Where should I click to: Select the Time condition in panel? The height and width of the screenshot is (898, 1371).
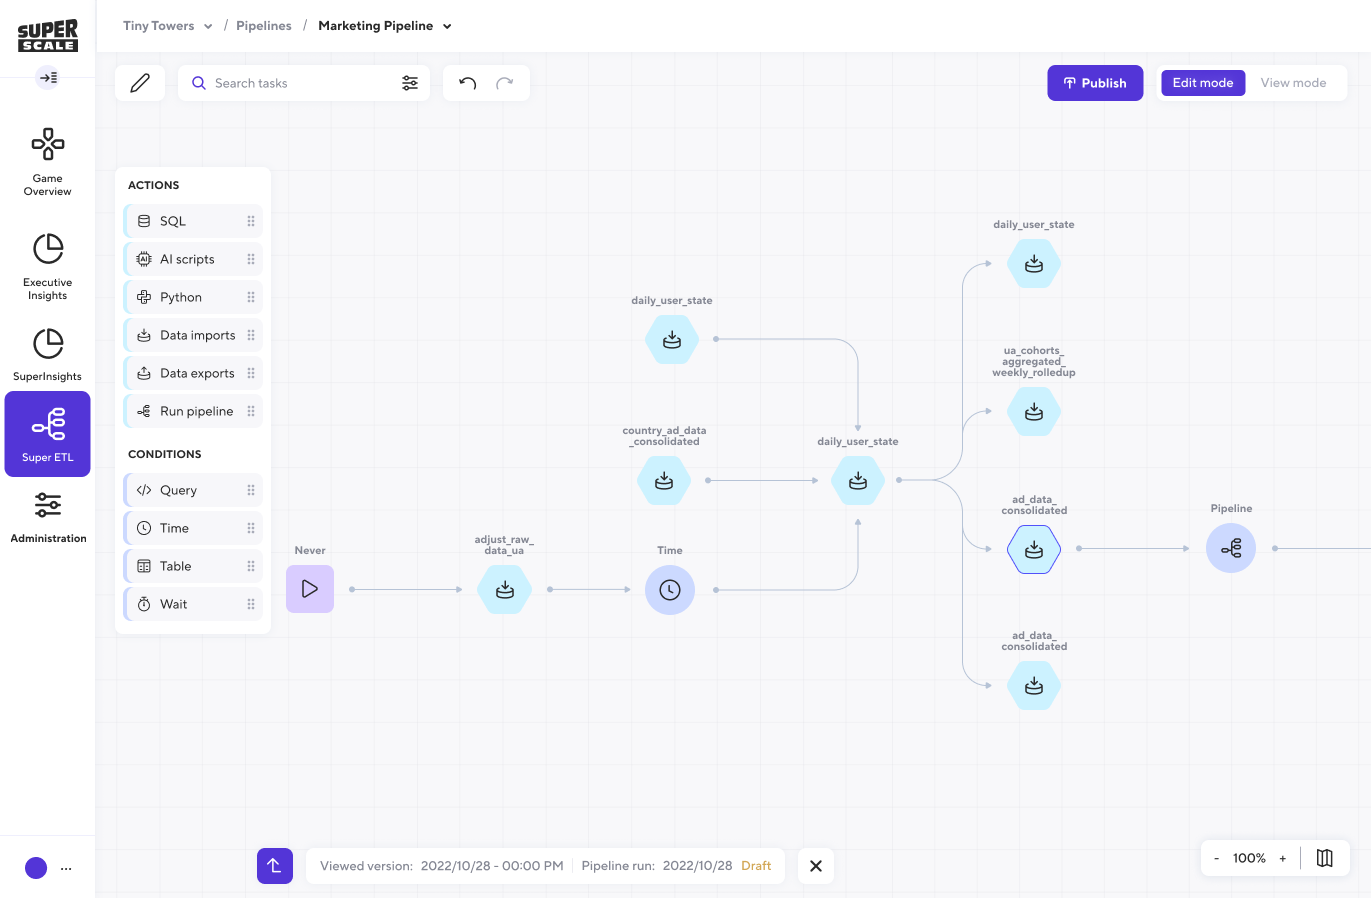click(193, 528)
